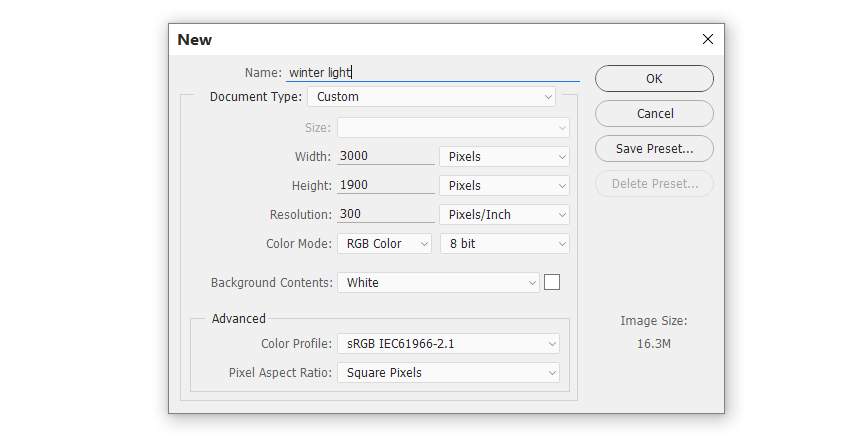
Task: Click the Name field with winter light
Action: coord(433,73)
